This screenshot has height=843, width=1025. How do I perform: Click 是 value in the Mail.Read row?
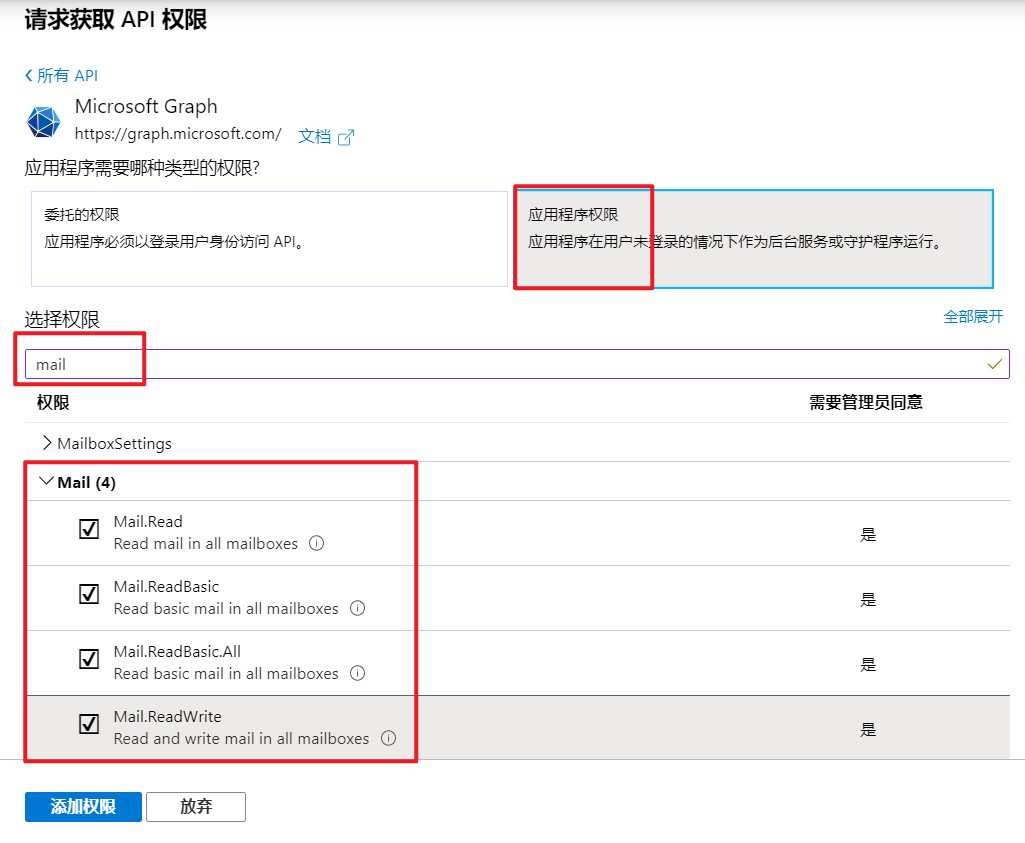pyautogui.click(x=867, y=535)
